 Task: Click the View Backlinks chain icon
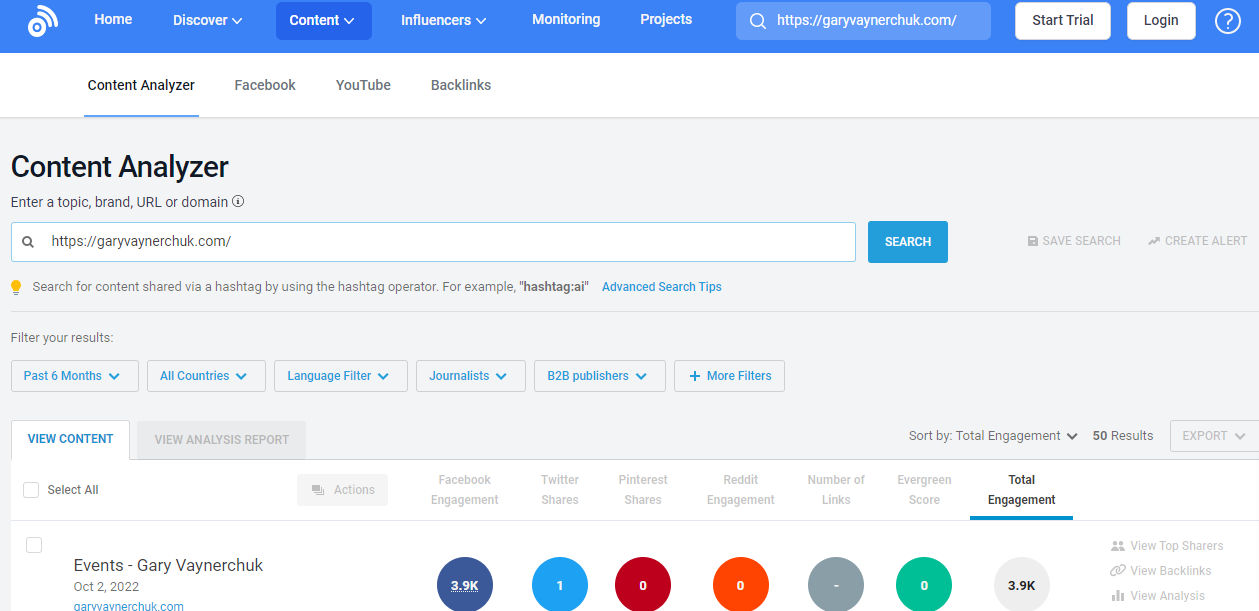(1118, 571)
